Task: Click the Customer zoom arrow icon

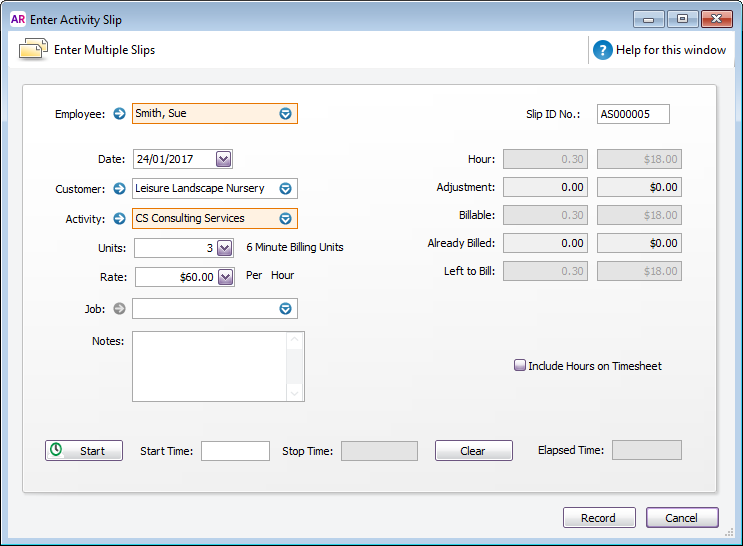Action: click(x=120, y=189)
